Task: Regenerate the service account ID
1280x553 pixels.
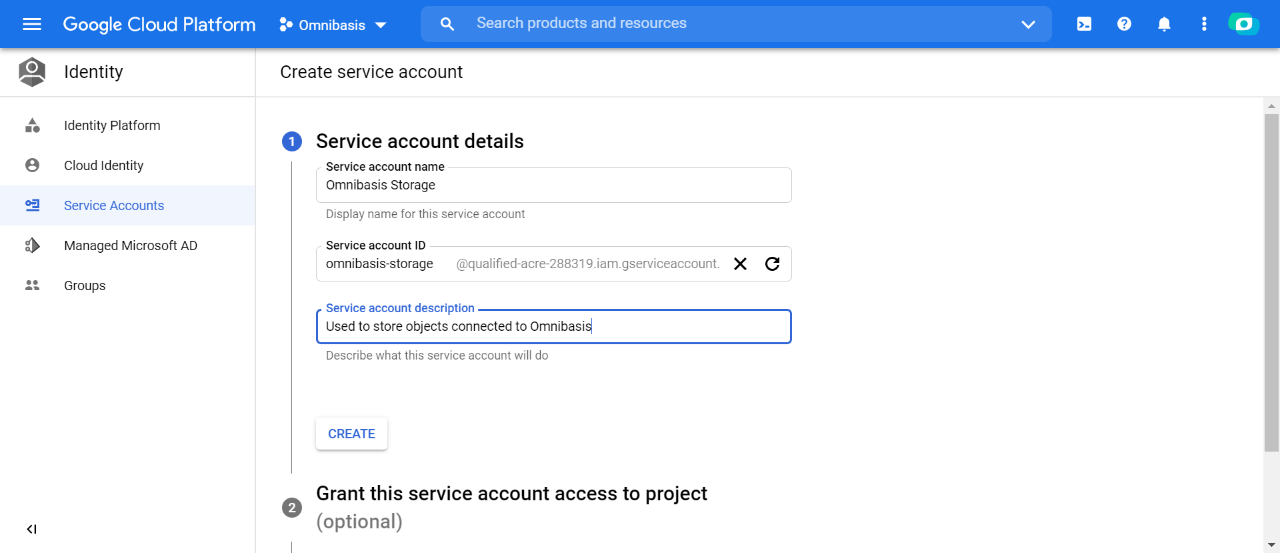Action: 772,264
